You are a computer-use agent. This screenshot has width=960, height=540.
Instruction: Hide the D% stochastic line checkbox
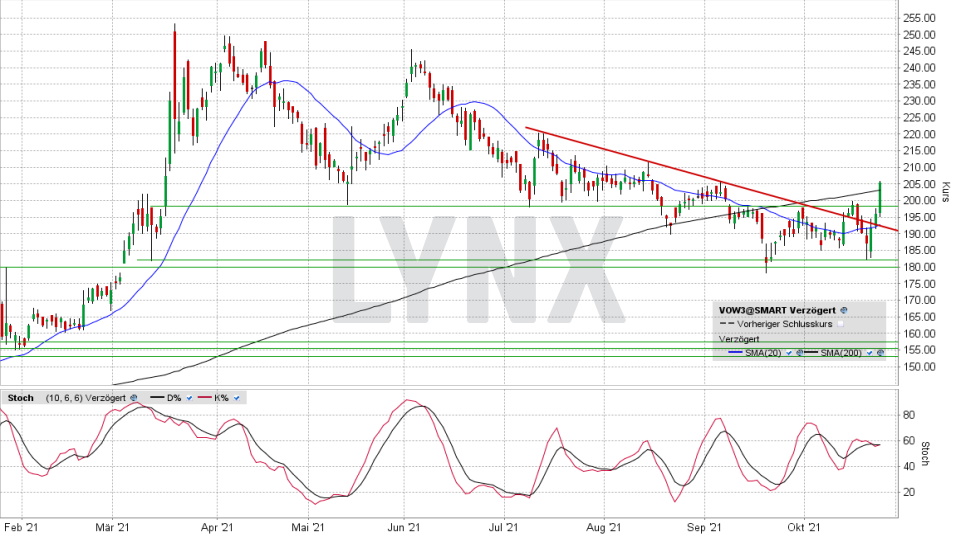pyautogui.click(x=190, y=397)
